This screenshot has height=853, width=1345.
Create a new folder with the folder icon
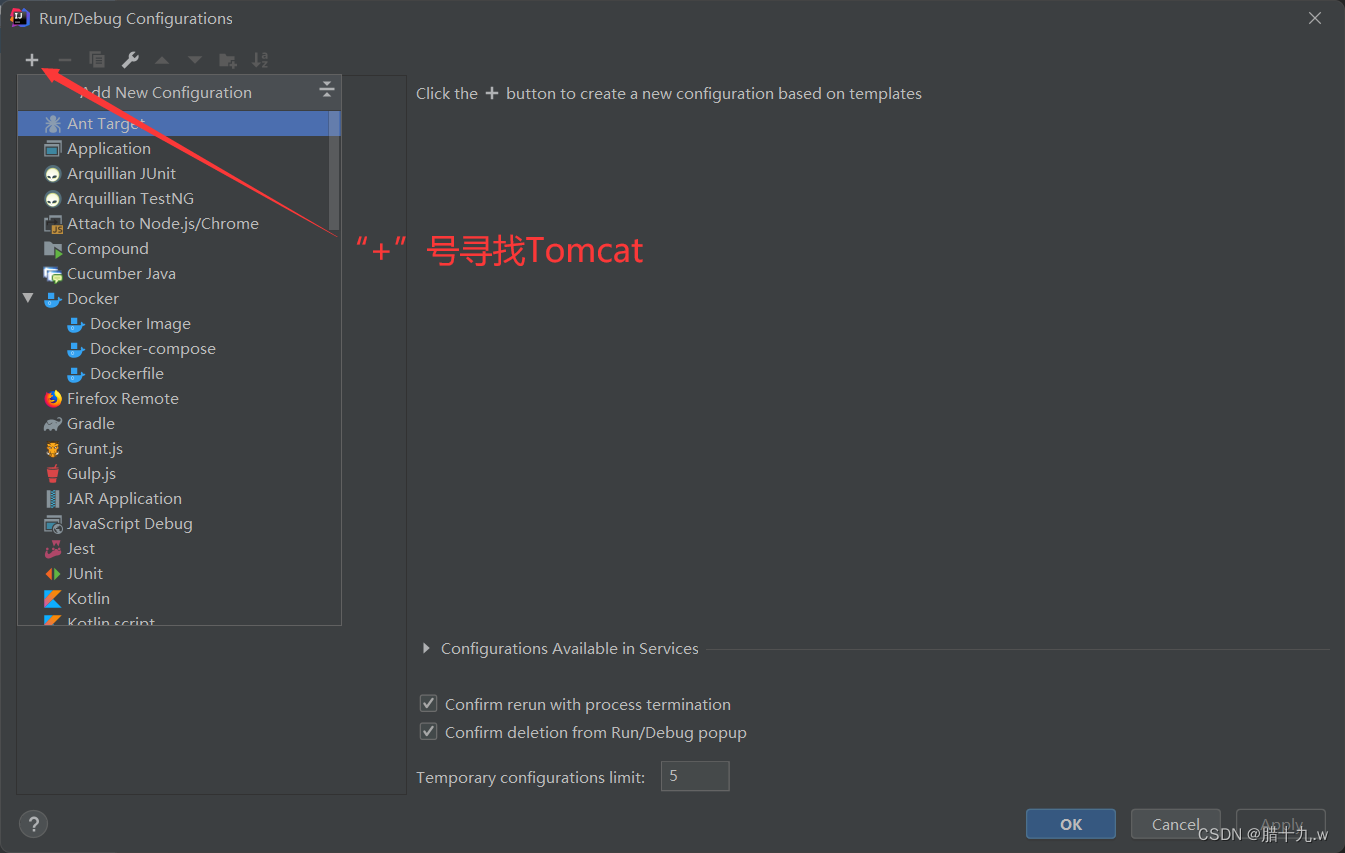[x=227, y=60]
